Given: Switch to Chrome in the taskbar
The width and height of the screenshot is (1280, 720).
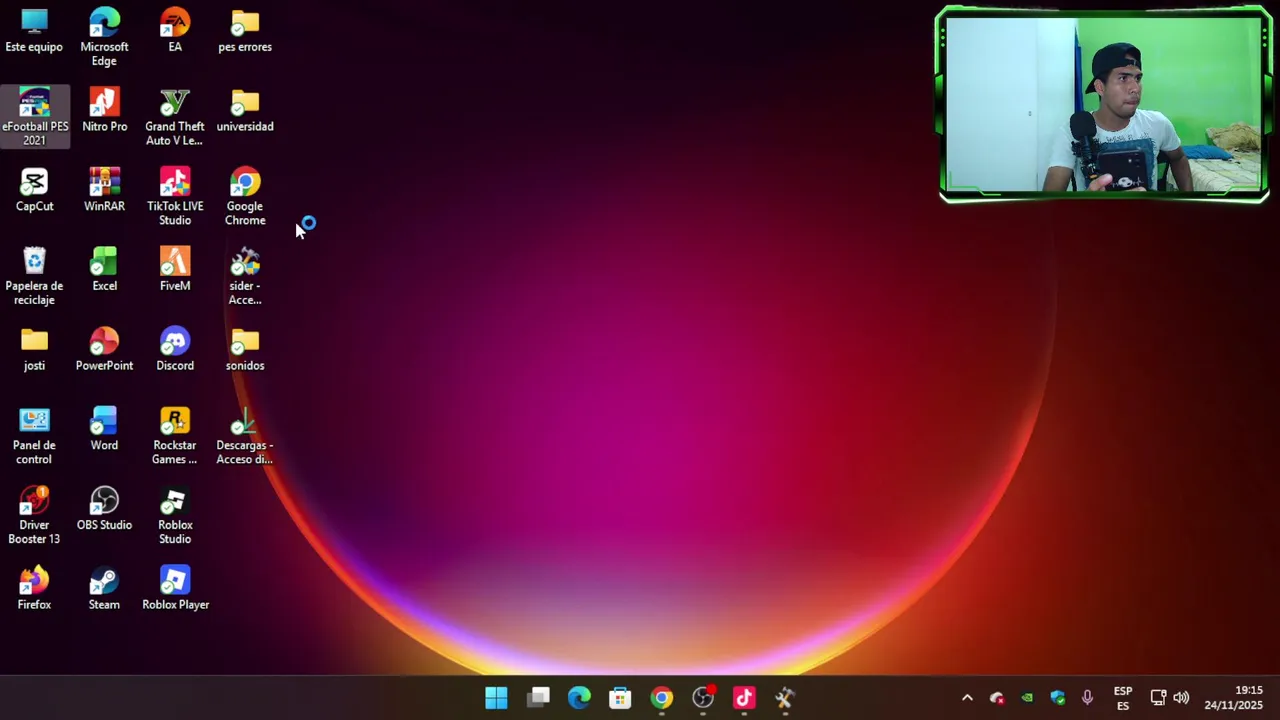Looking at the screenshot, I should pos(662,698).
